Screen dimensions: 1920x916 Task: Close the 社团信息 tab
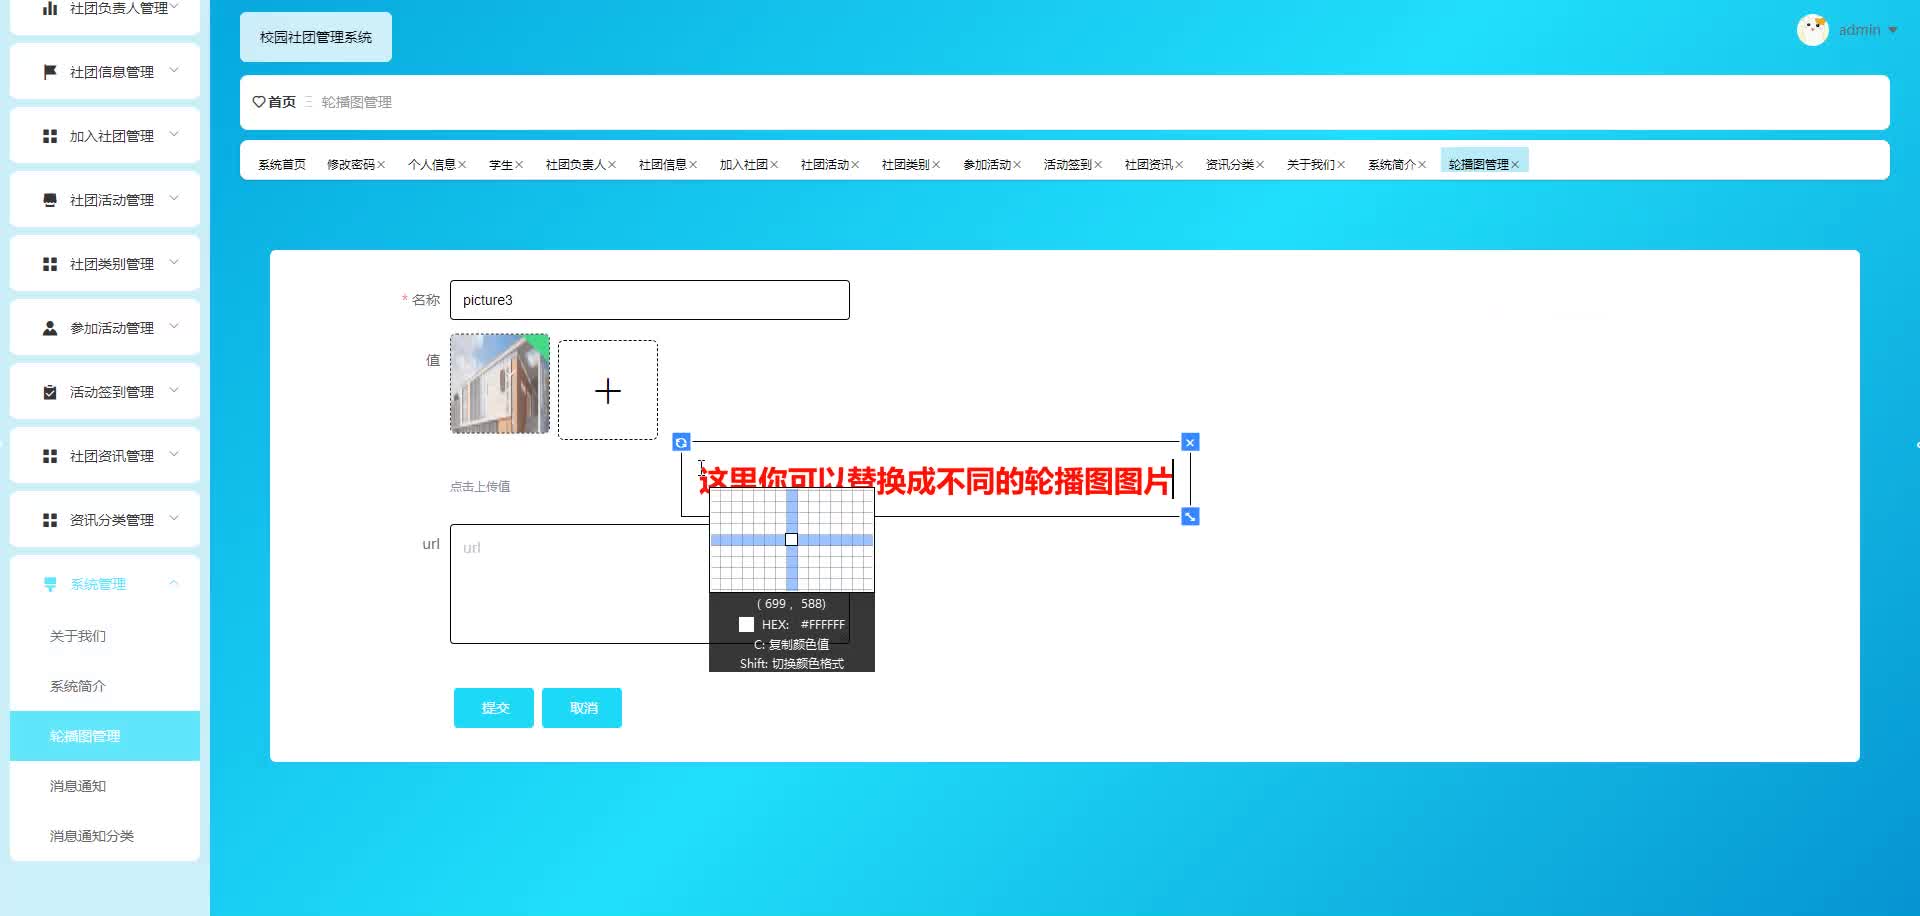[x=693, y=165]
